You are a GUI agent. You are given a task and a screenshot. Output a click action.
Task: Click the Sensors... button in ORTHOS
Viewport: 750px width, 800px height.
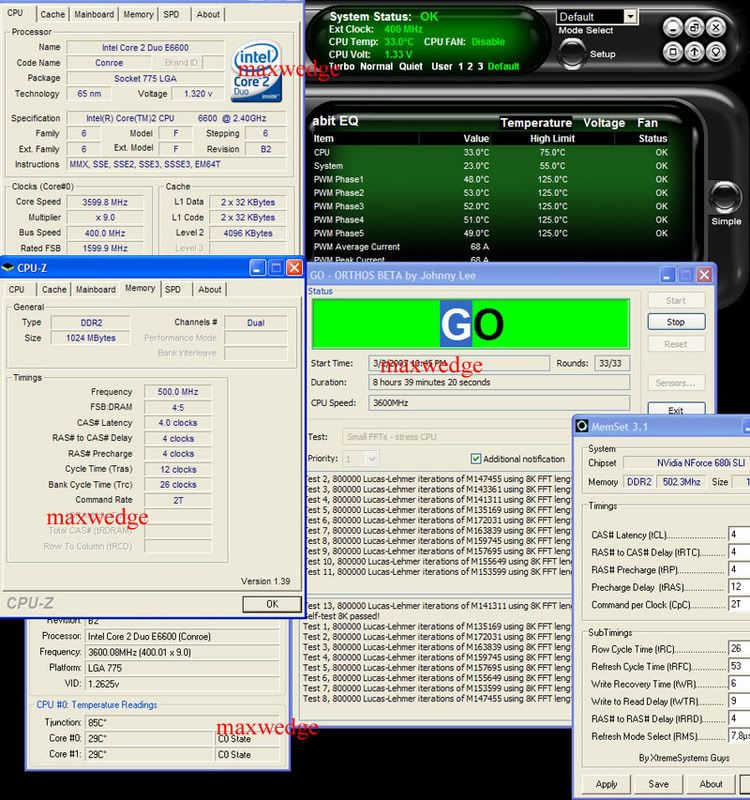[676, 383]
